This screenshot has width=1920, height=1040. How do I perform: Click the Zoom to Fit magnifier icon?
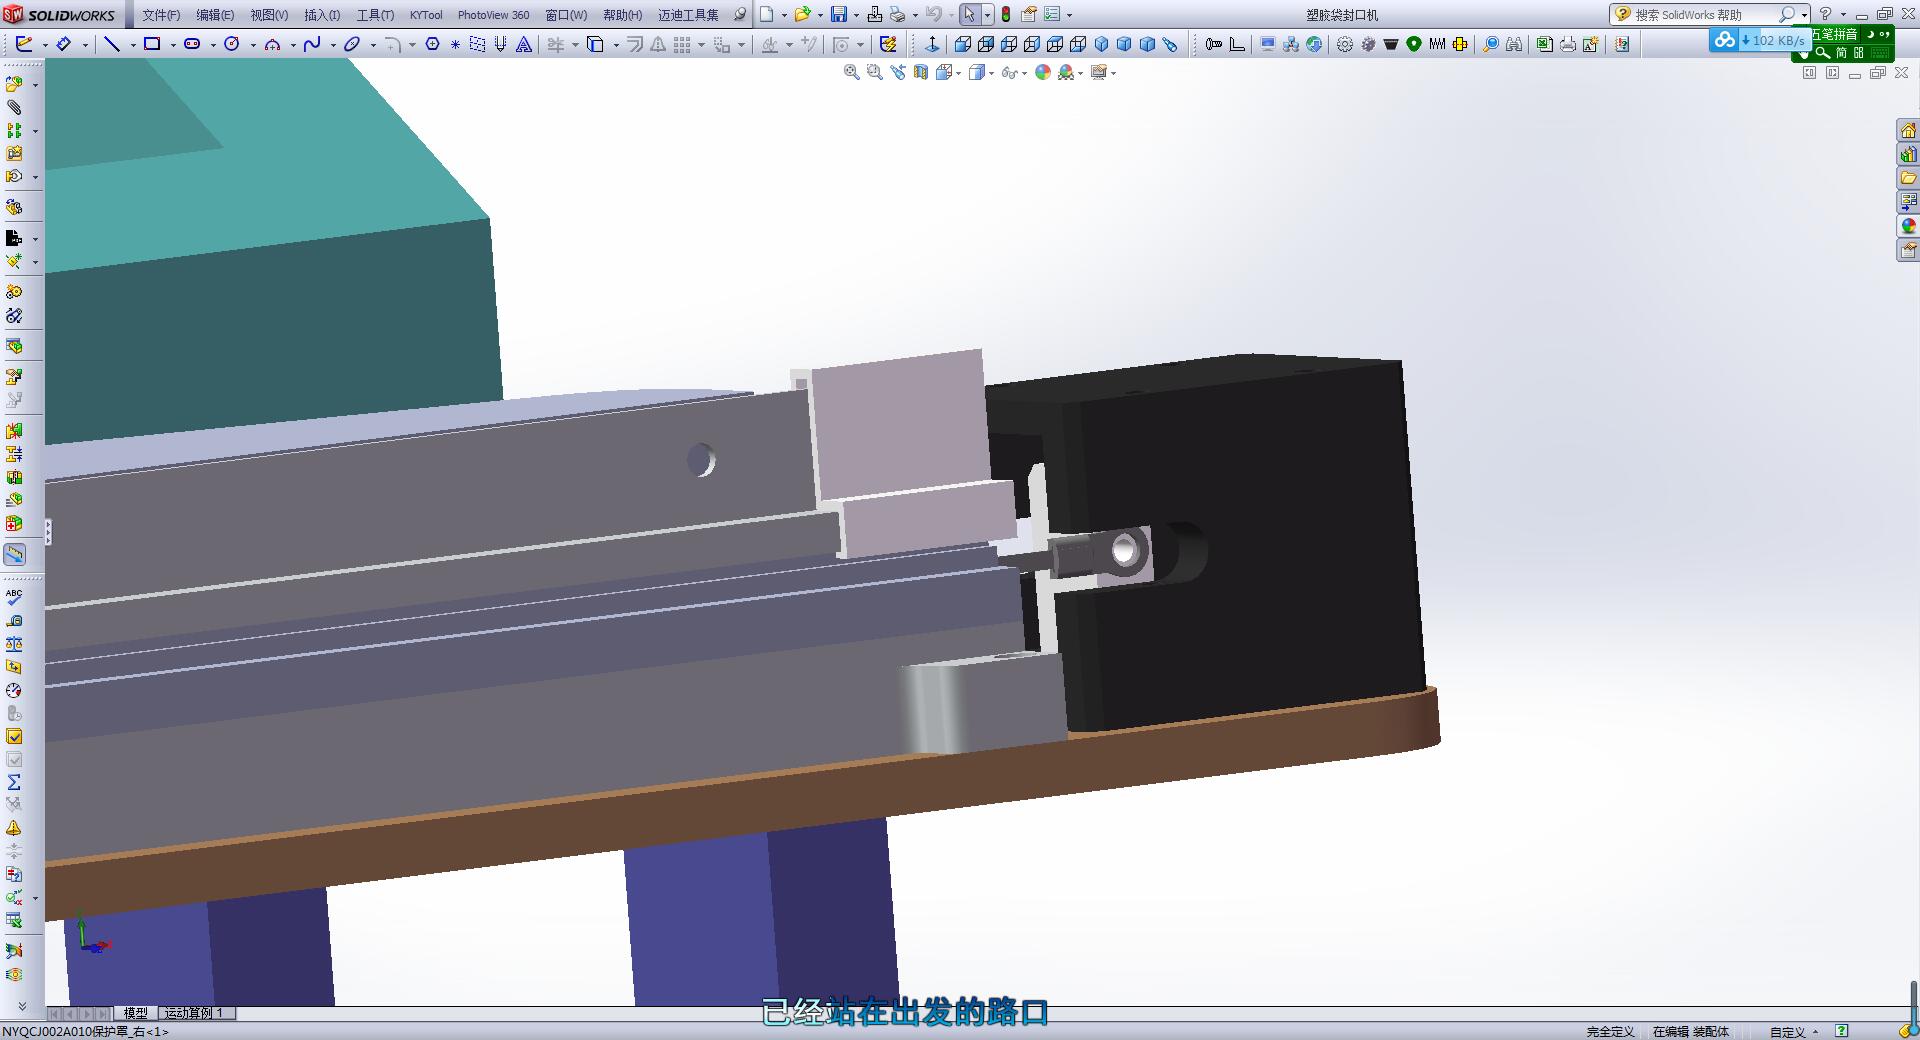coord(851,73)
